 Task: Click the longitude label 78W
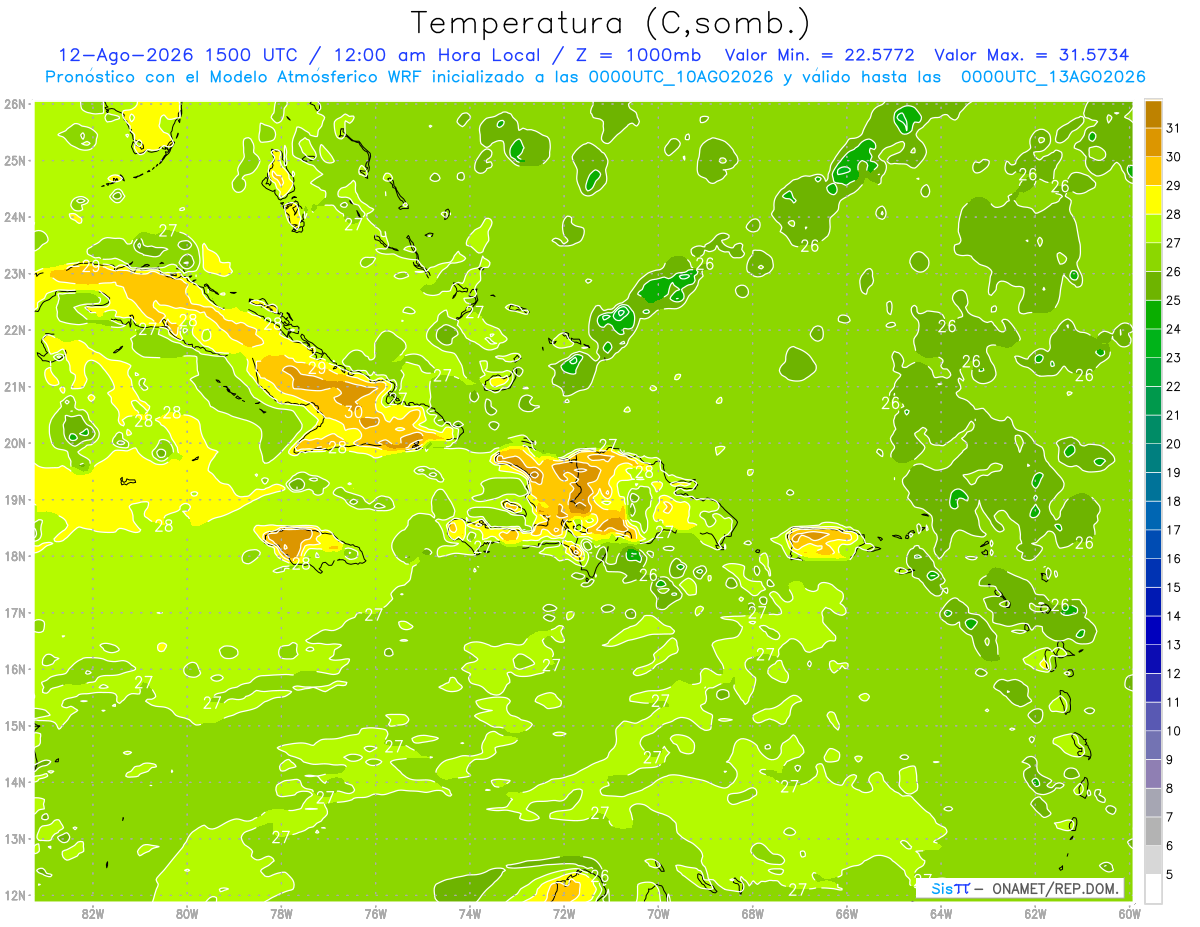281,913
